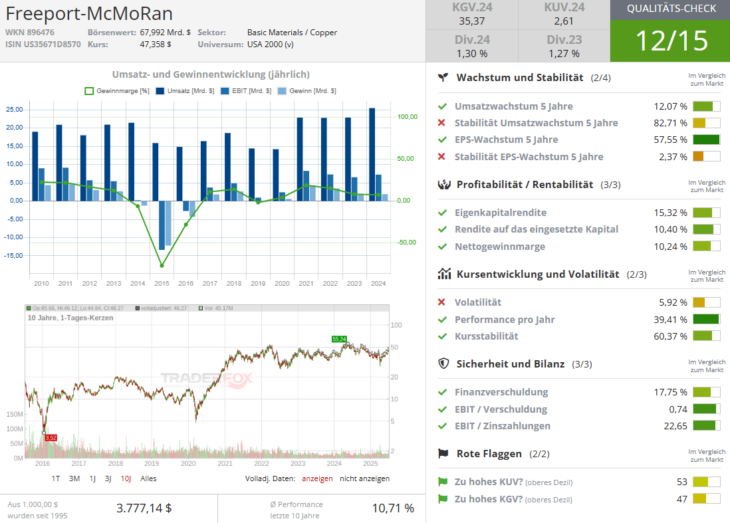Click green checkmark beside Finanzverschuldung
This screenshot has width=730, height=523.
pyautogui.click(x=442, y=392)
